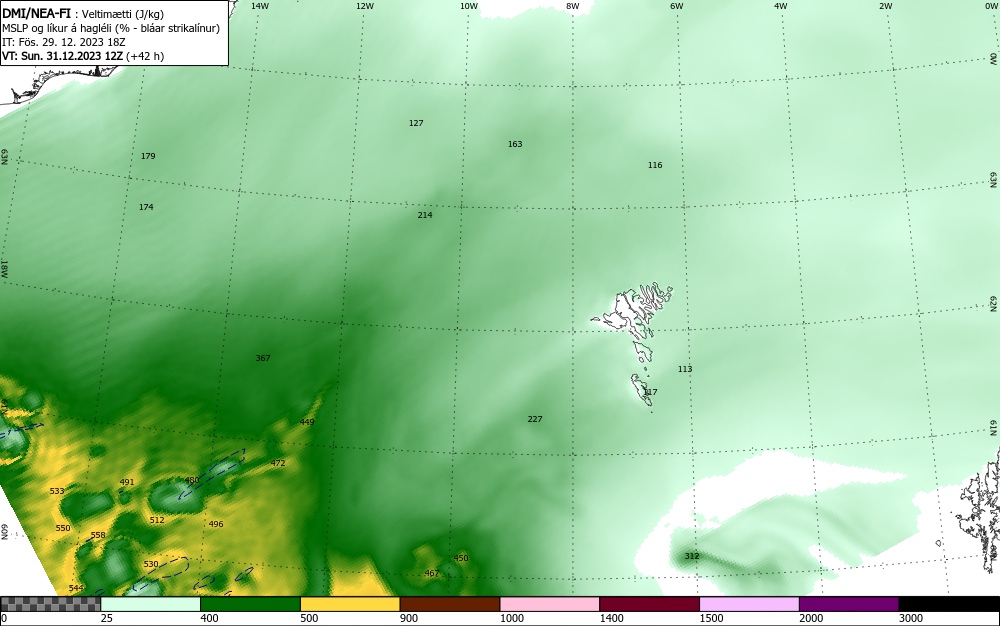Click the map value 367
Image resolution: width=1000 pixels, height=626 pixels.
pos(263,358)
